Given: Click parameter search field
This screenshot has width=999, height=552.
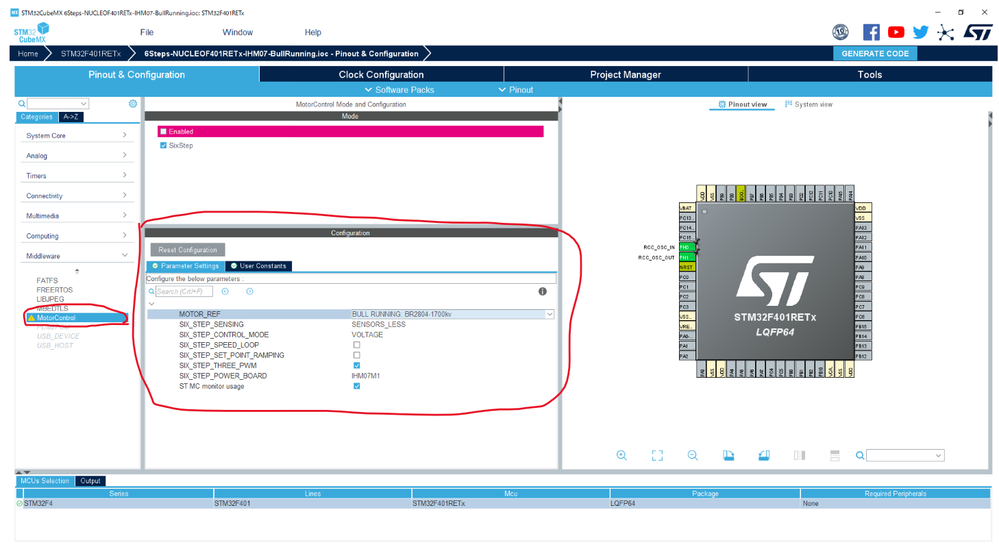Looking at the screenshot, I should [x=183, y=291].
